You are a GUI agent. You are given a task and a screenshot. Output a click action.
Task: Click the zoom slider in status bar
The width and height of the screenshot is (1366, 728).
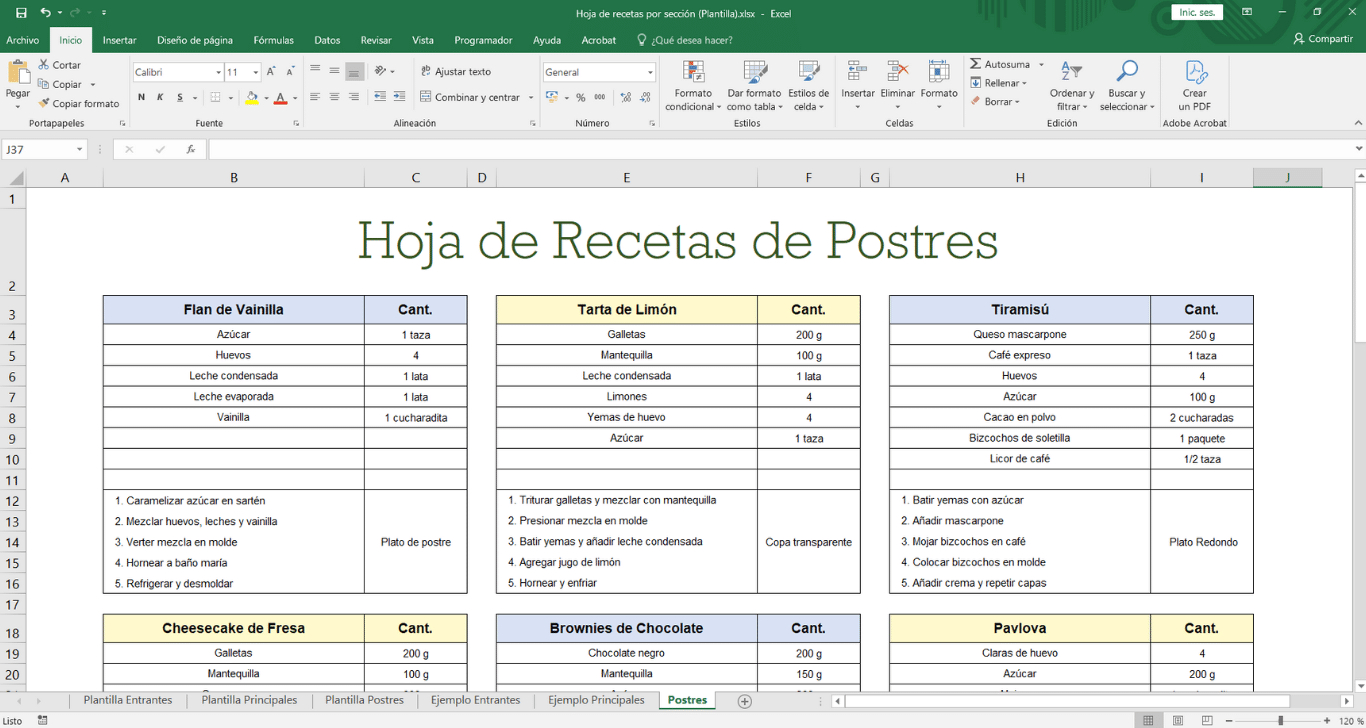point(1280,720)
